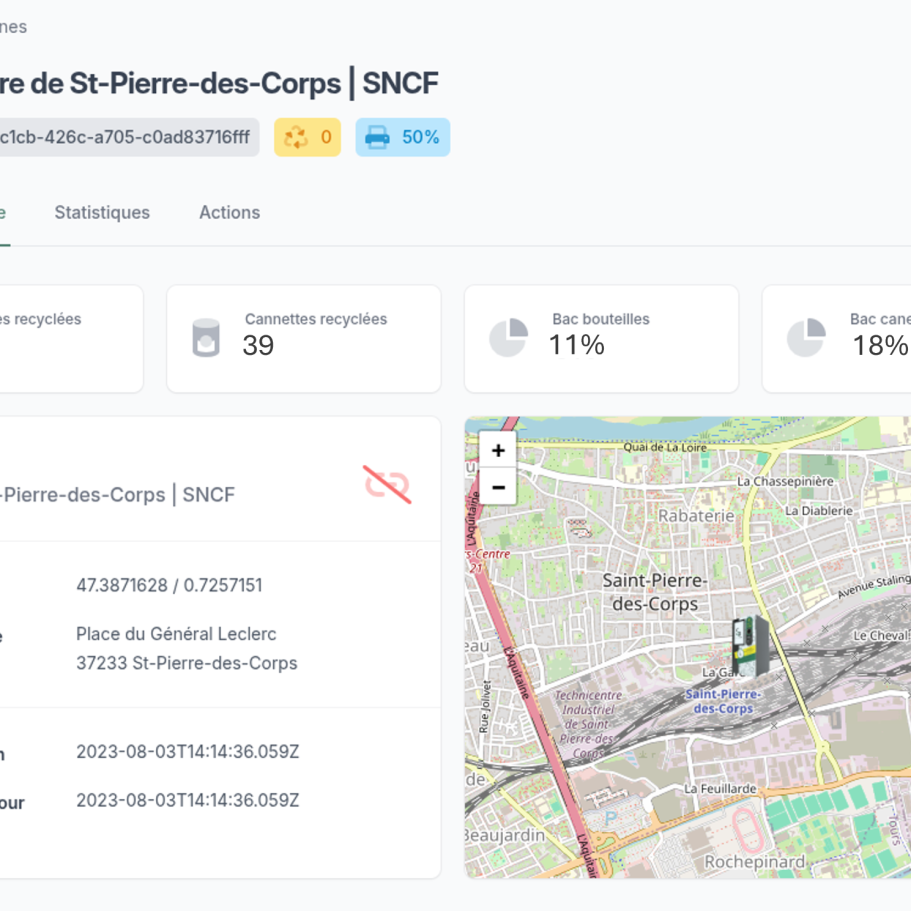The width and height of the screenshot is (911, 911).
Task: Click the Bac canettes pie chart icon
Action: click(806, 338)
